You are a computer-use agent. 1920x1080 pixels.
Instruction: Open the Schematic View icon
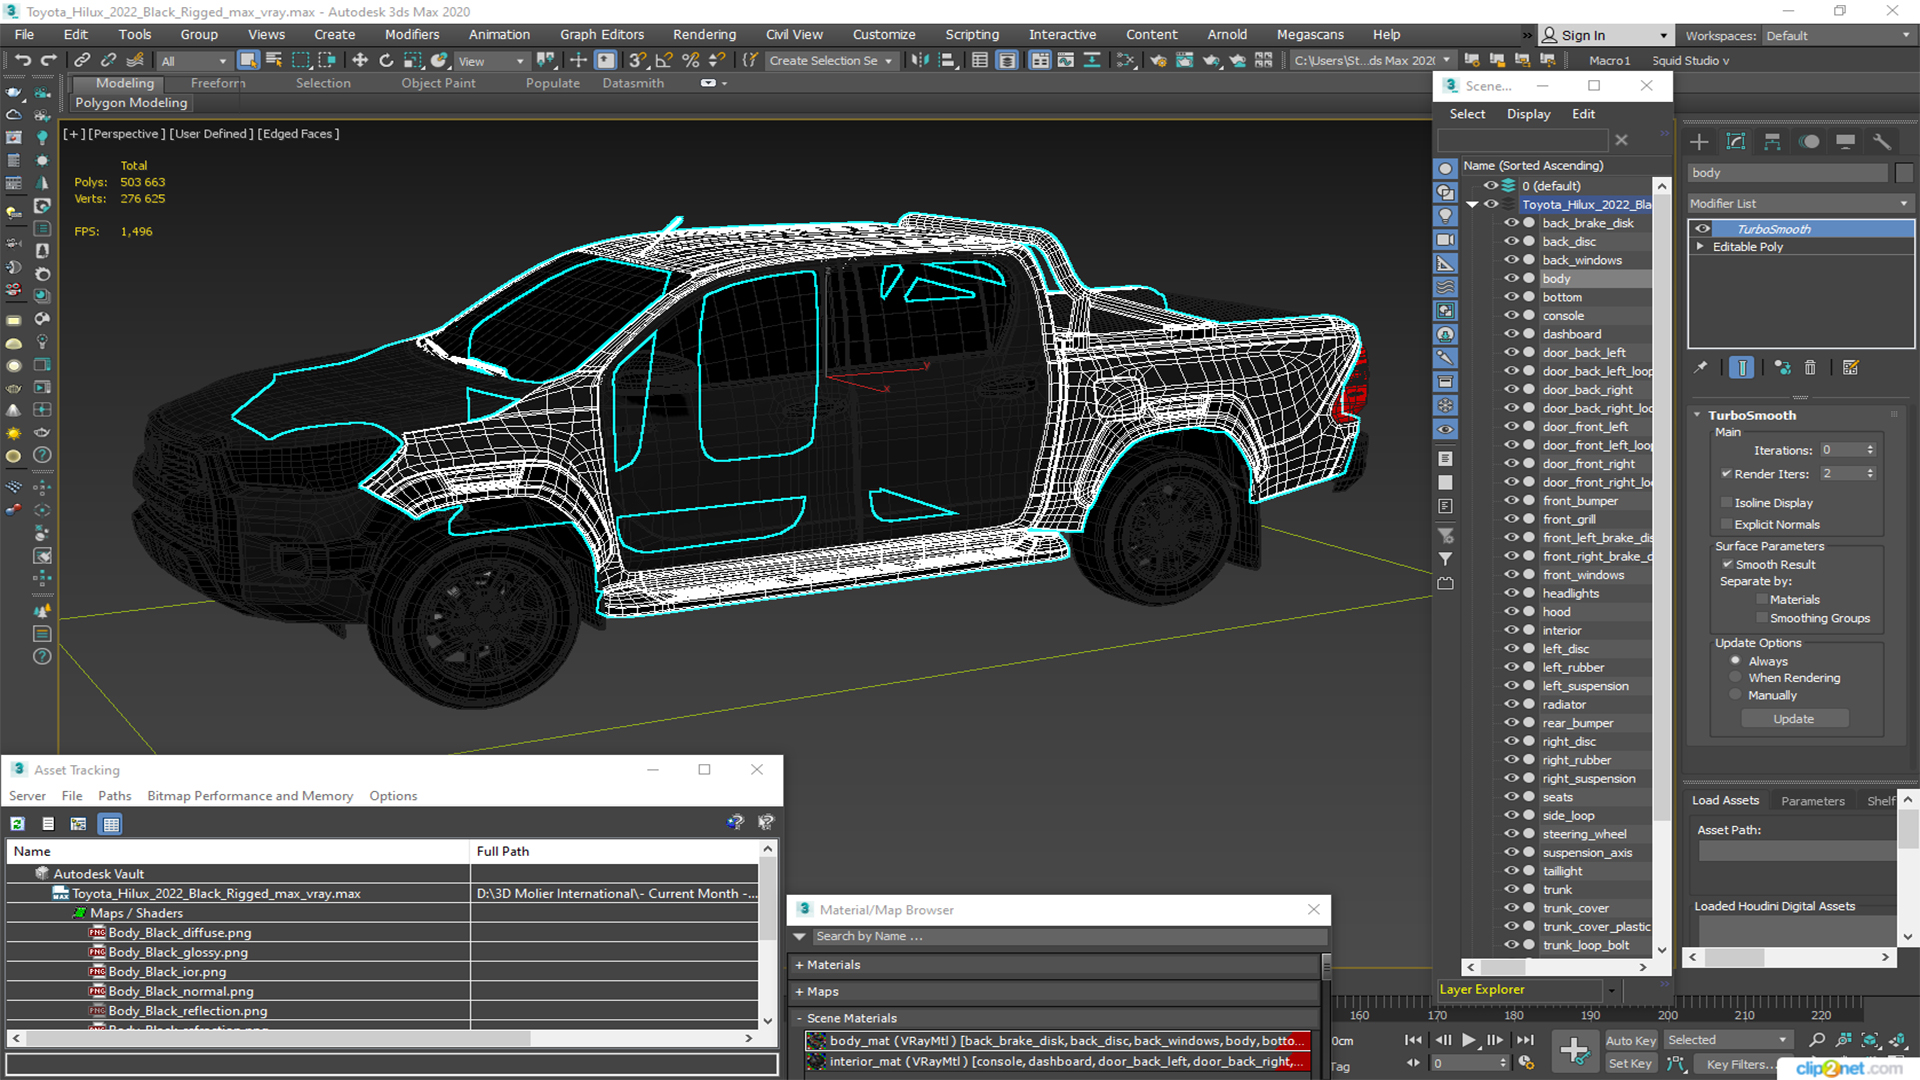(x=1126, y=61)
